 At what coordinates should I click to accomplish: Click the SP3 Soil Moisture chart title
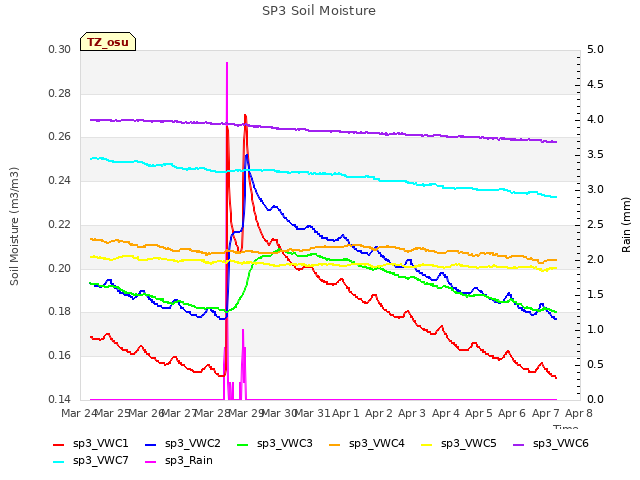pyautogui.click(x=319, y=11)
